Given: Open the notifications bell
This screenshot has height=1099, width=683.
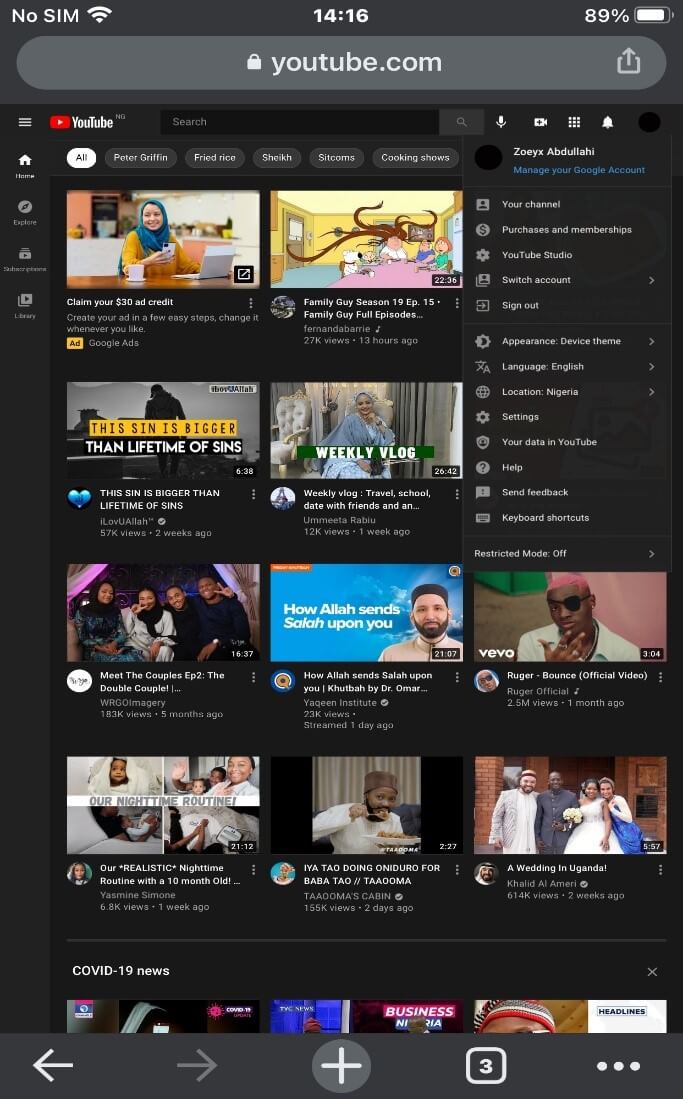Looking at the screenshot, I should click(608, 122).
